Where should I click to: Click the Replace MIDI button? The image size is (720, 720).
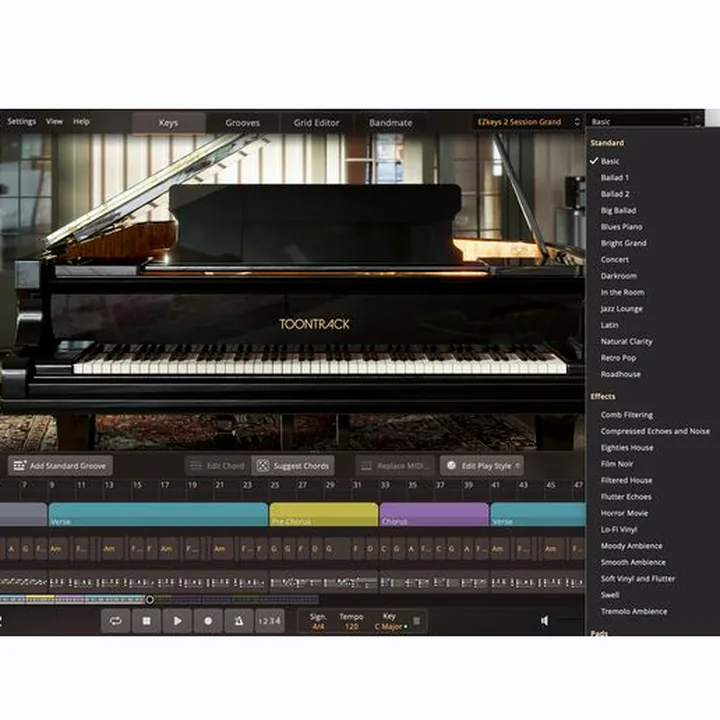pyautogui.click(x=395, y=466)
